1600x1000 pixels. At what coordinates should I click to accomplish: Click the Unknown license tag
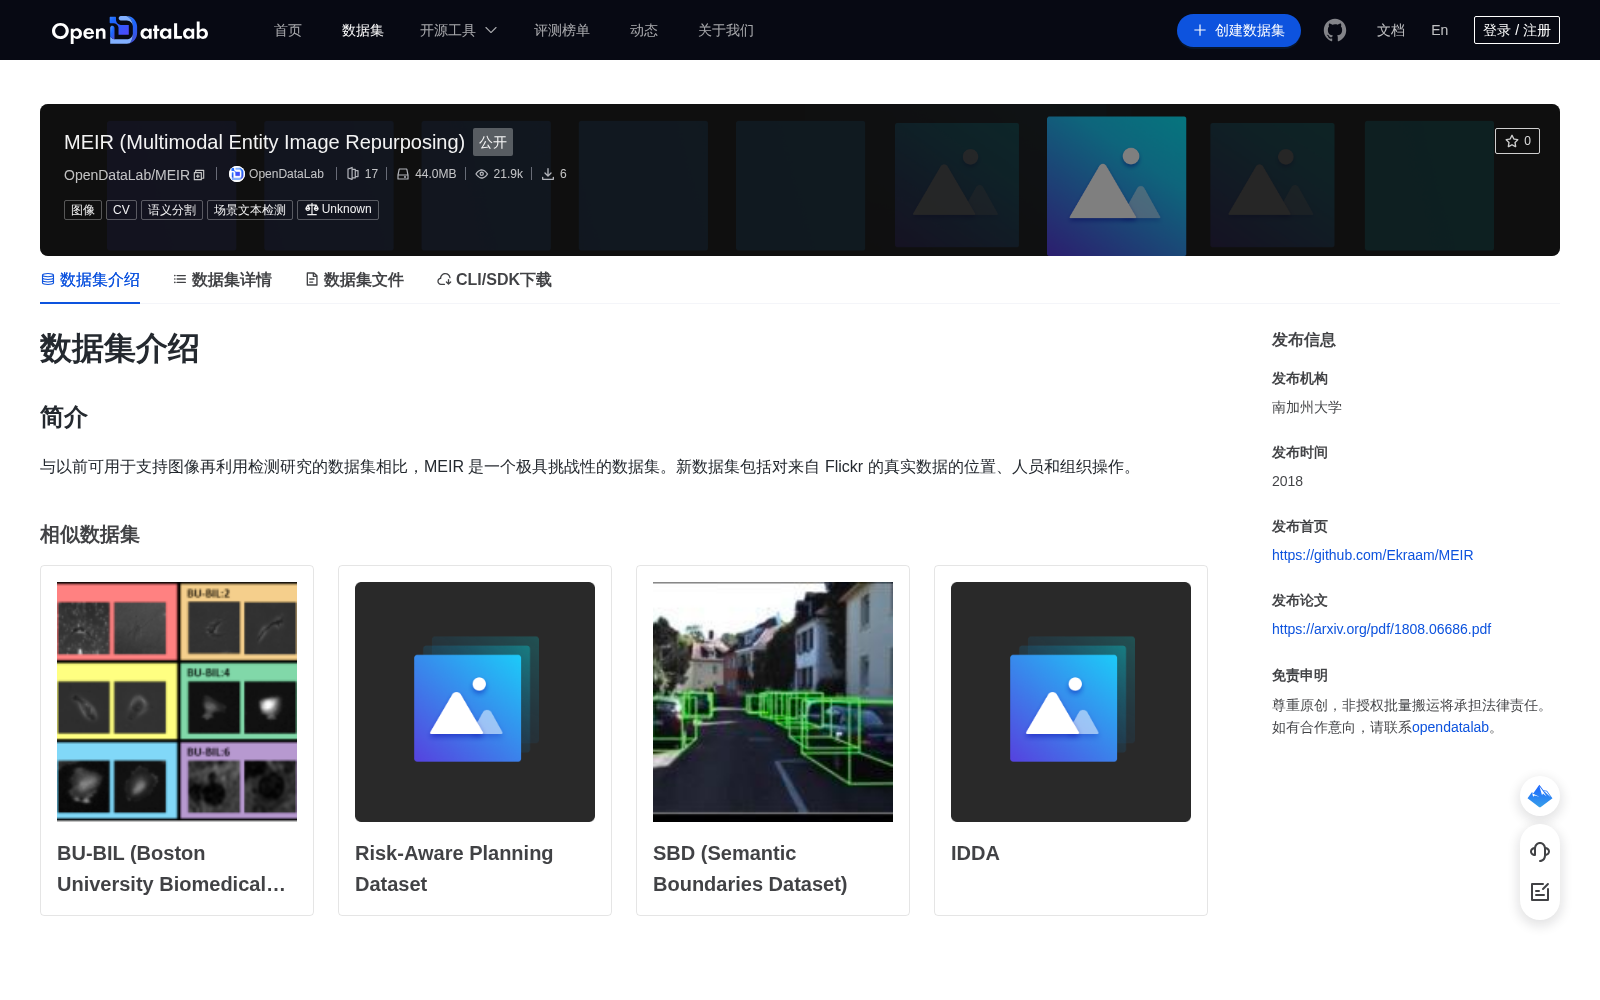coord(338,210)
